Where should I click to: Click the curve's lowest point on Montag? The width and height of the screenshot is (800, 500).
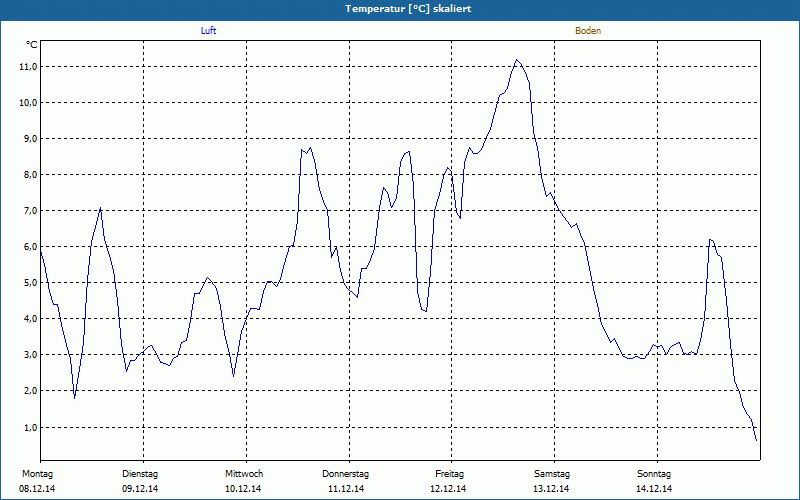[74, 398]
